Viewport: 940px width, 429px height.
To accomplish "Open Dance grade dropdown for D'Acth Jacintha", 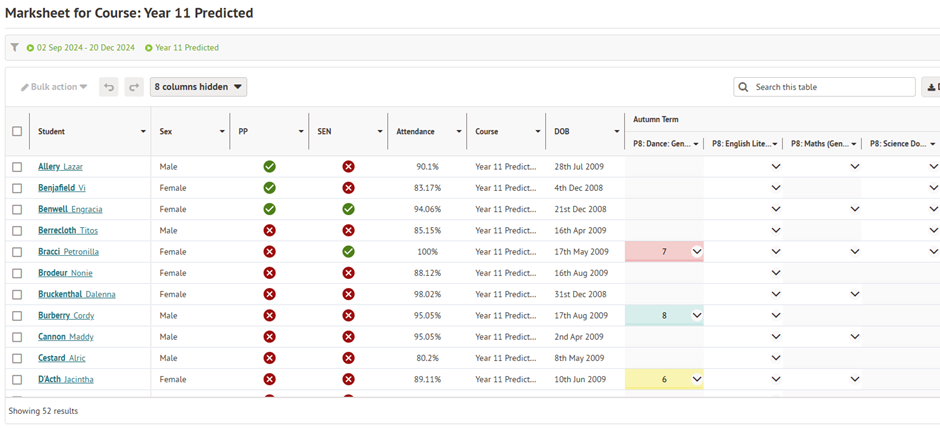I will [x=697, y=380].
